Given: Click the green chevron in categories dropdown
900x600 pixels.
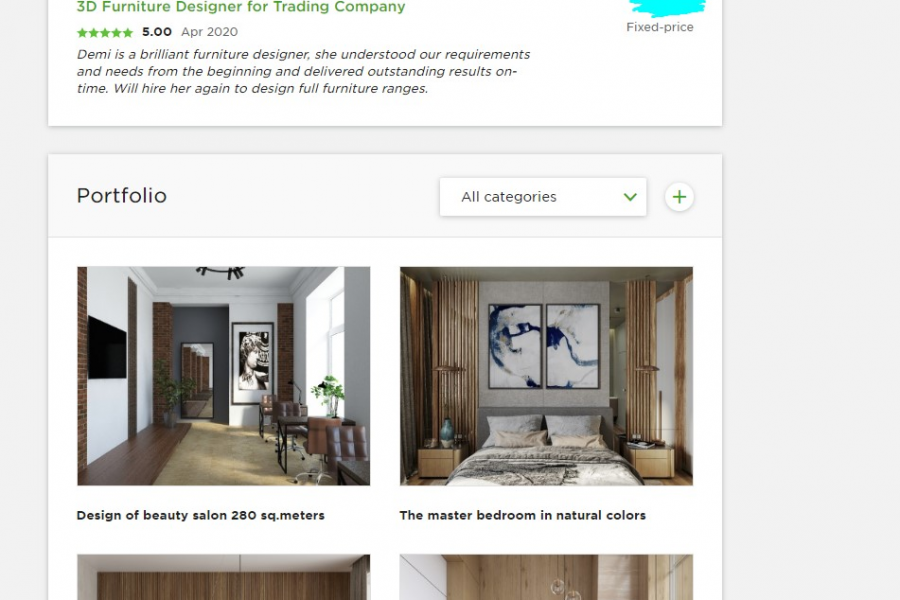Looking at the screenshot, I should click(x=630, y=197).
